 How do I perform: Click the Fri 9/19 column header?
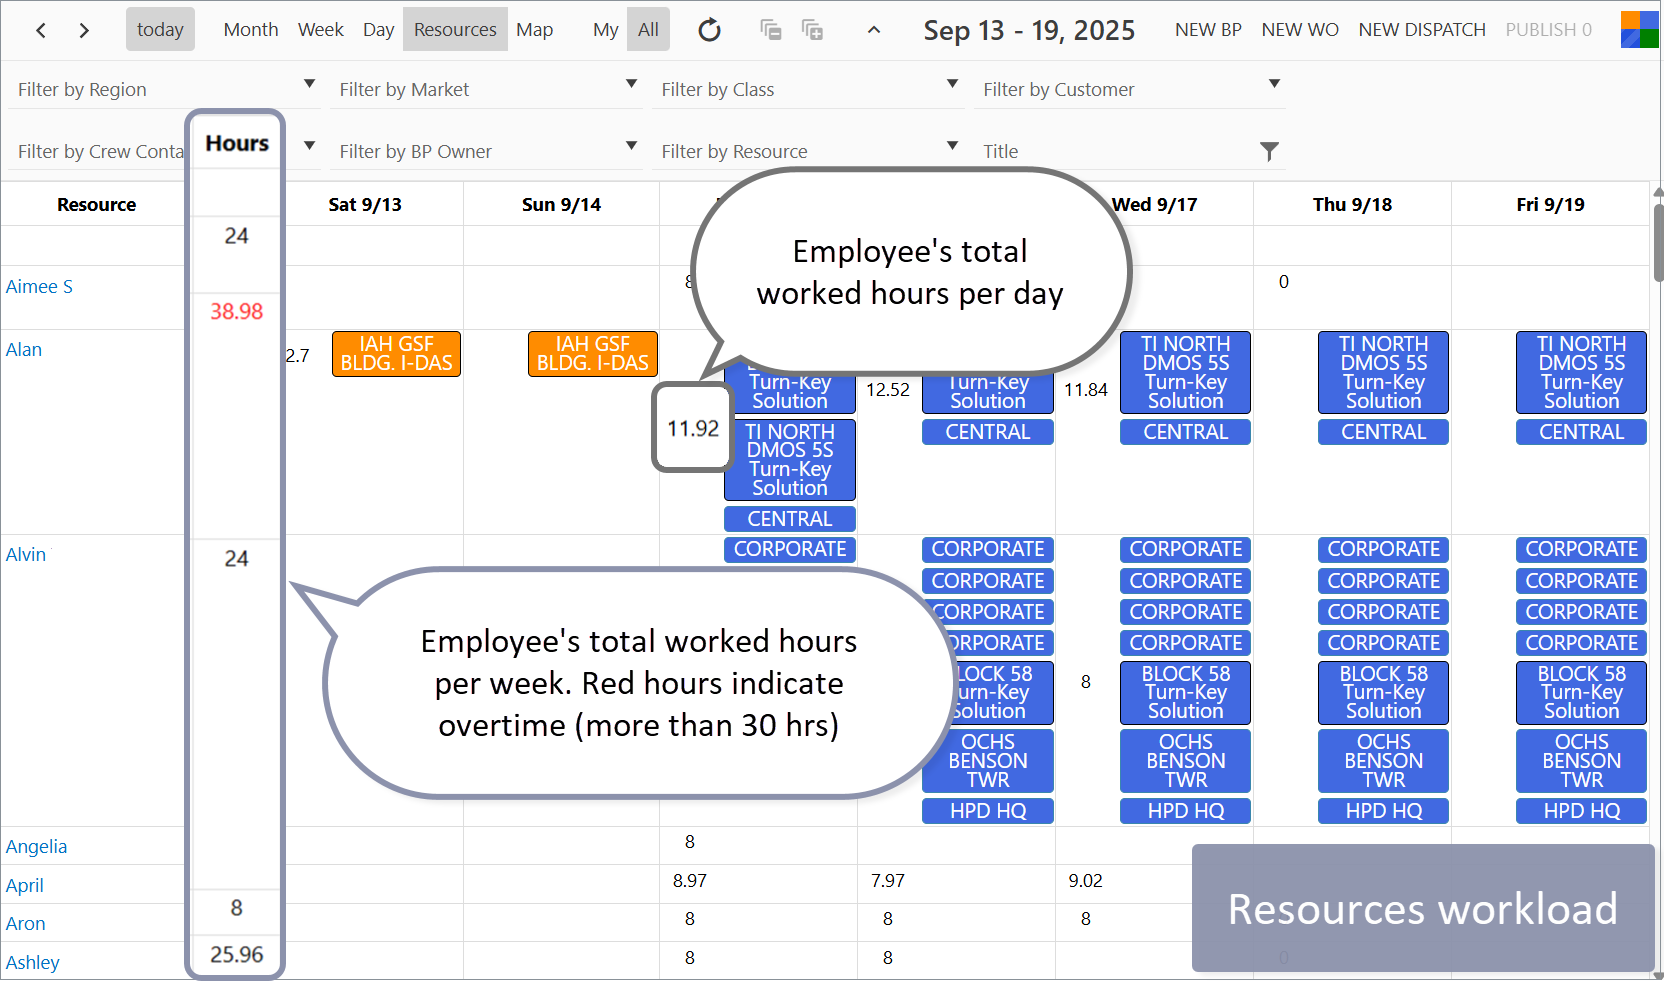point(1551,204)
